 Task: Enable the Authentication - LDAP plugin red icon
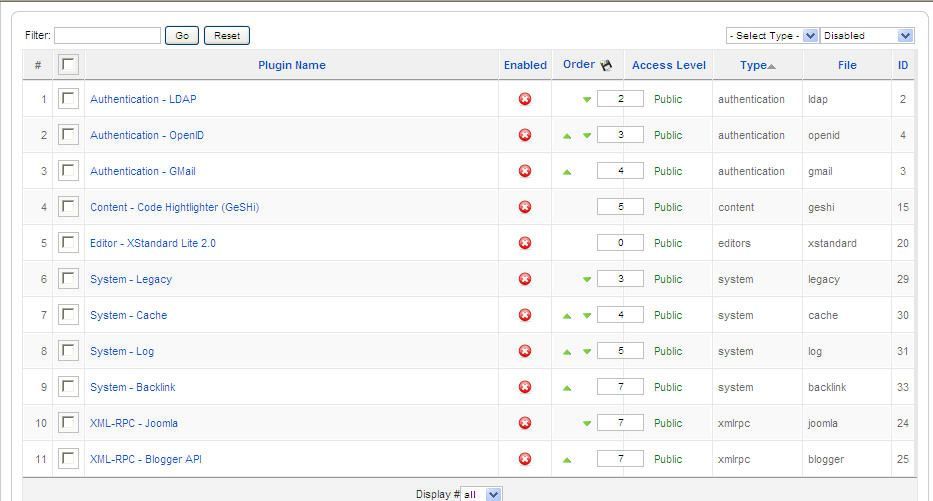coord(525,99)
